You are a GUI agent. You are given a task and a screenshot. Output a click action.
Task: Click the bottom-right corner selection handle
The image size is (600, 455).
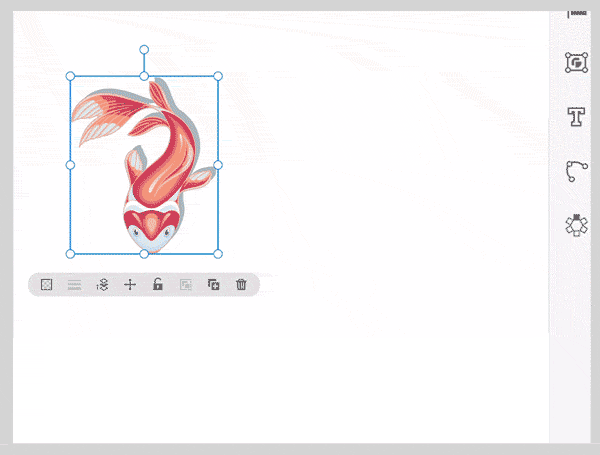point(218,254)
